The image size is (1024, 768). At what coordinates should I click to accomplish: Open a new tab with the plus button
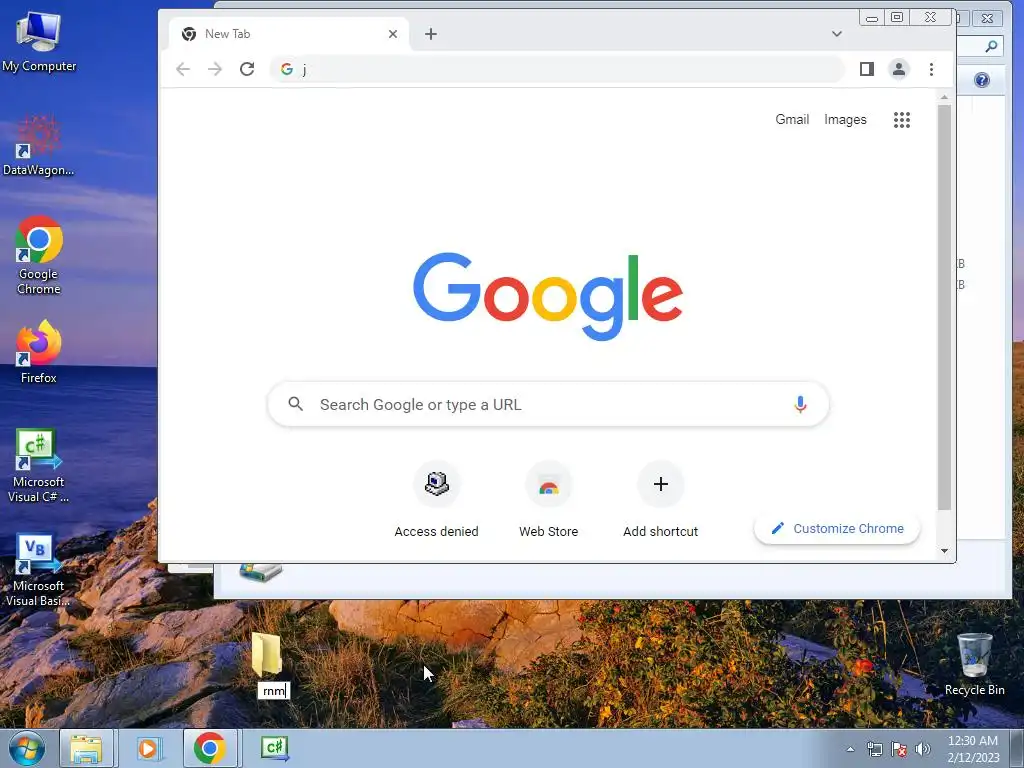(x=431, y=34)
